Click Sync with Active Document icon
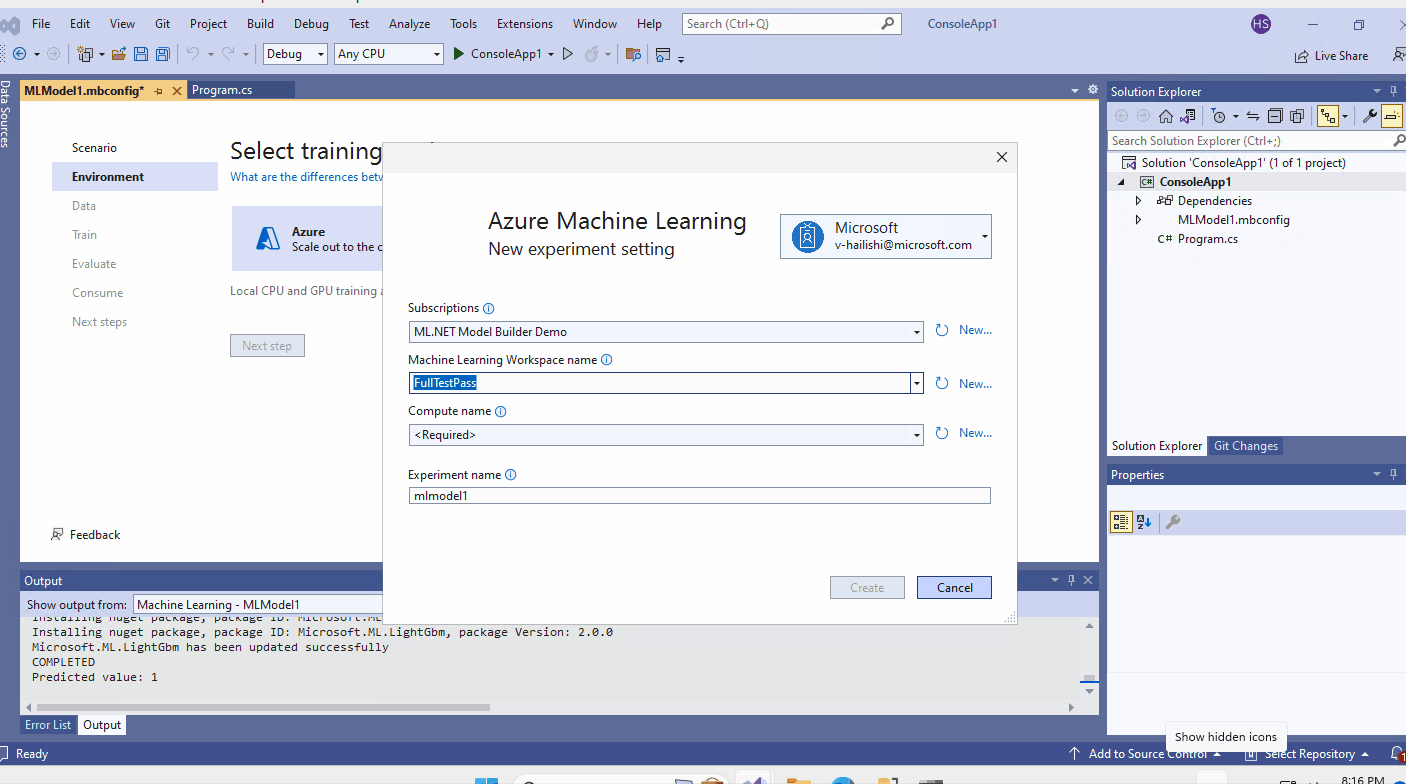 1252,116
